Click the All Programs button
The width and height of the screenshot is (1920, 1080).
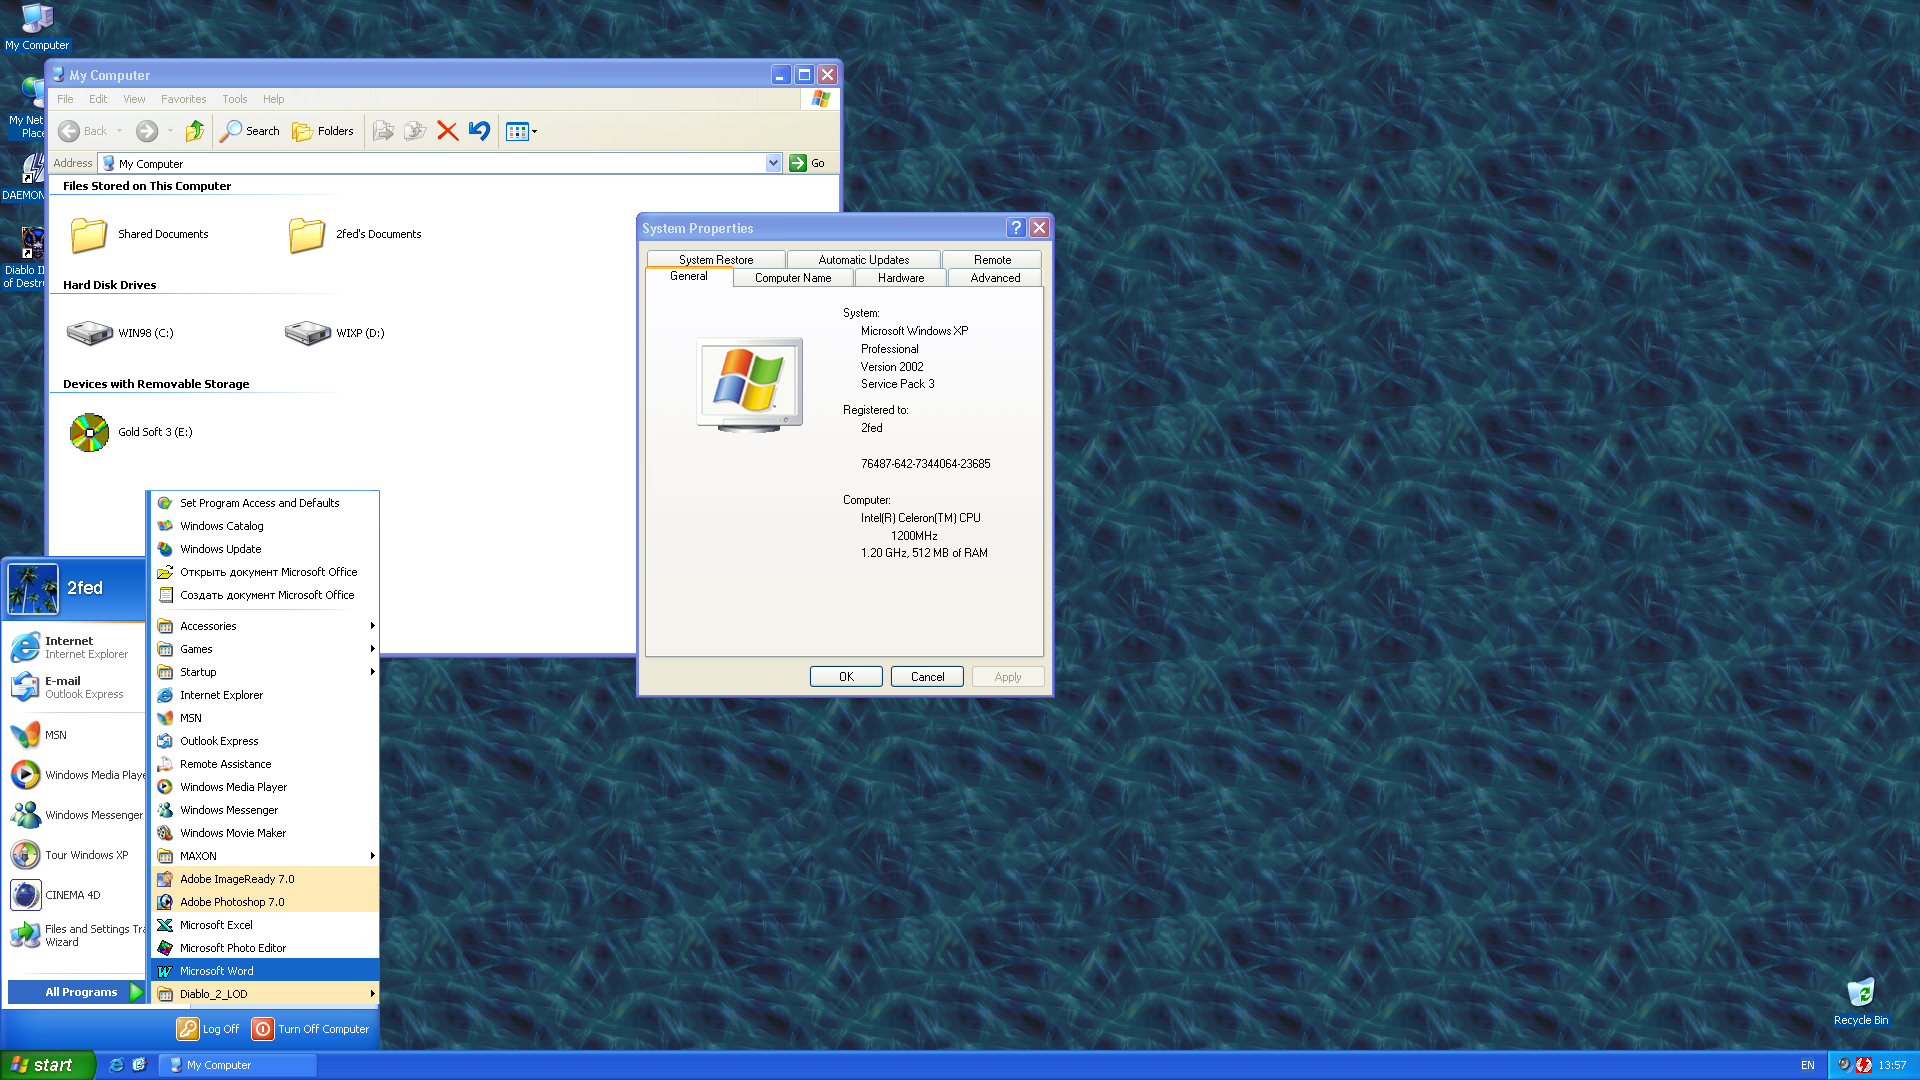[77, 992]
